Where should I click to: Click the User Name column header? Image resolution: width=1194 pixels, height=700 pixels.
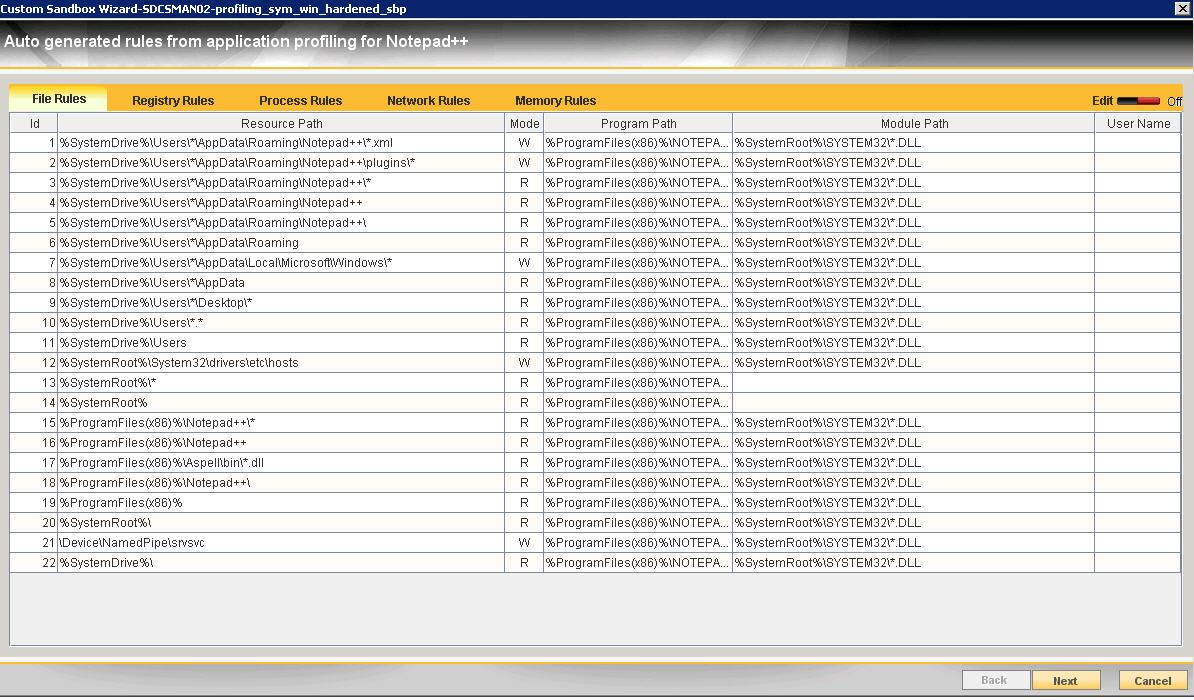(1137, 123)
